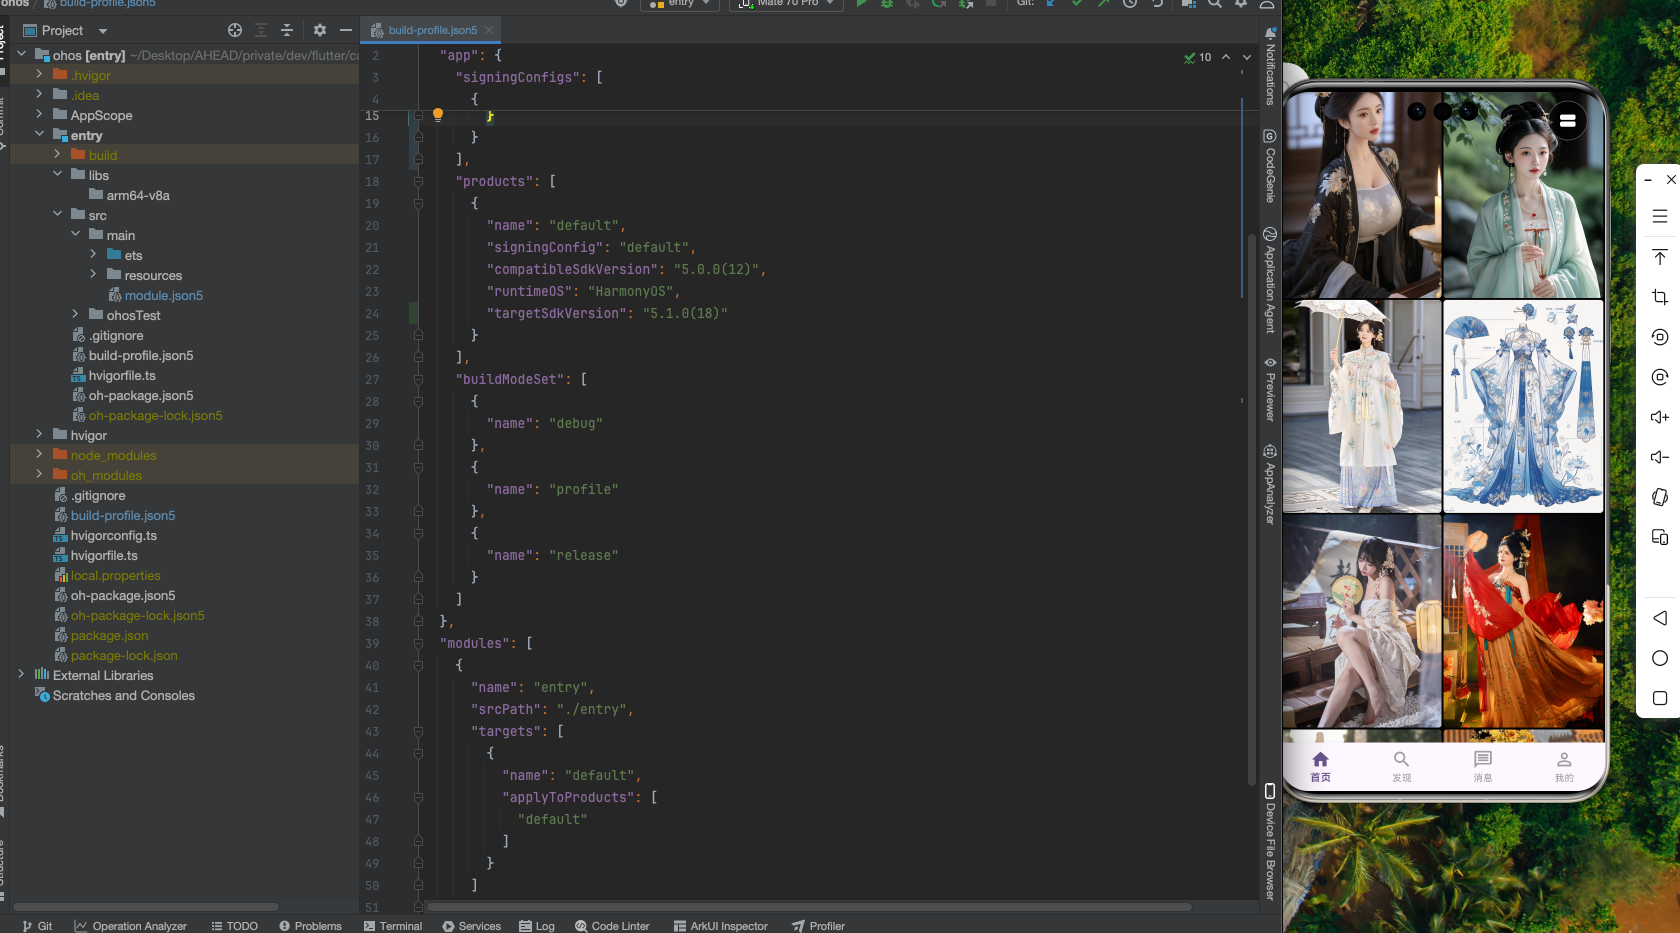Collapse the entry folder in project tree

[x=39, y=135]
